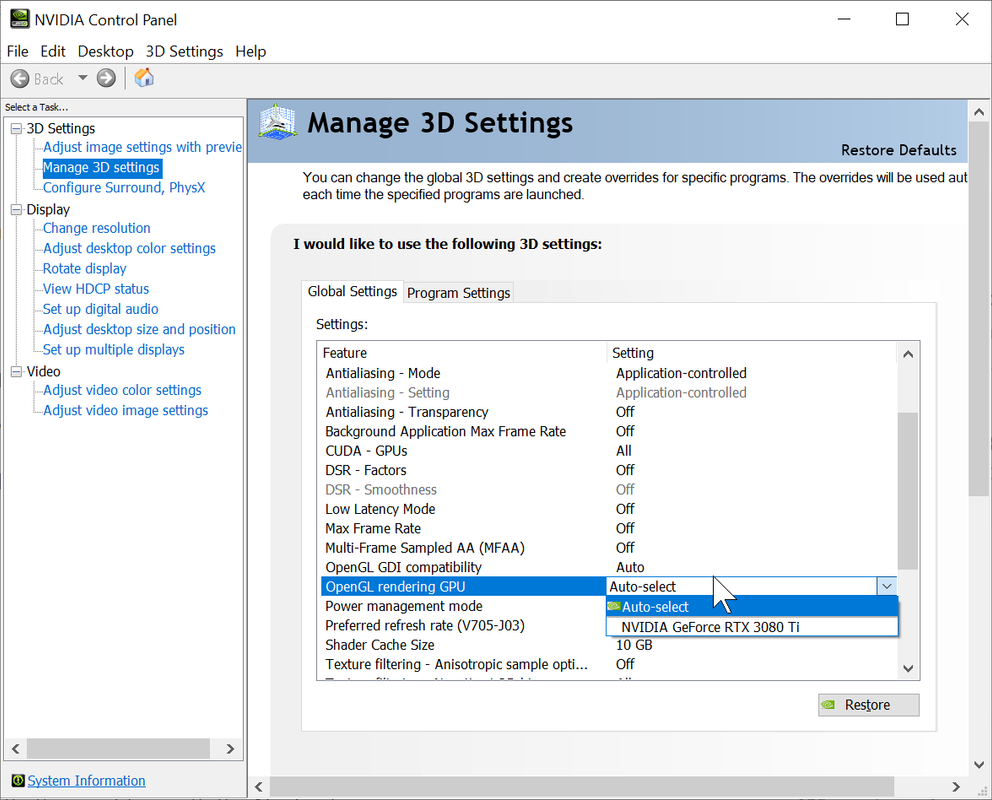This screenshot has height=800, width=992.
Task: Open Adjust video color settings
Action: pos(122,390)
